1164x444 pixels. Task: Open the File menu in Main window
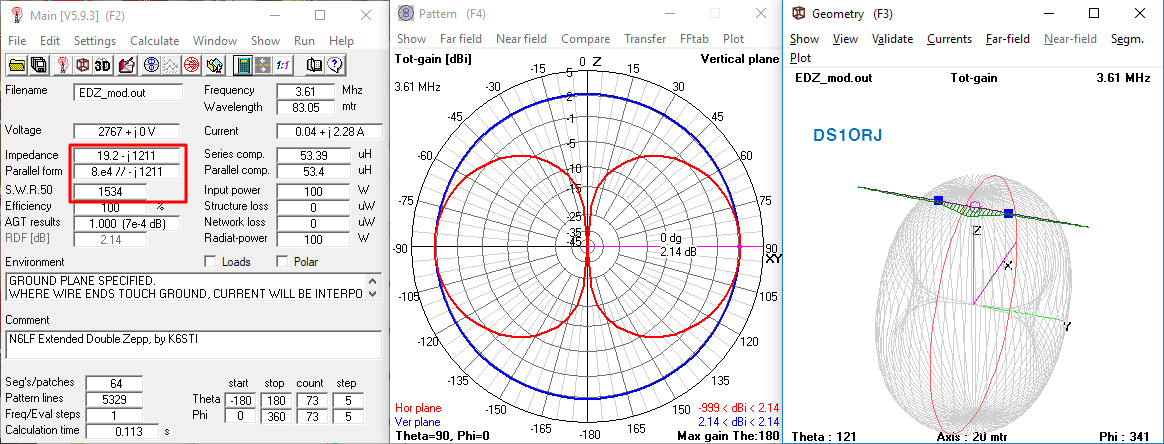coord(17,41)
